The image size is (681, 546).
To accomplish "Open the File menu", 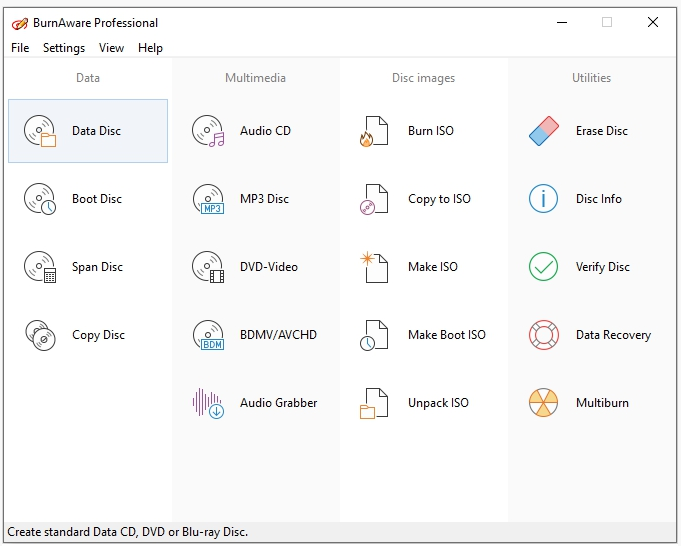I will 20,48.
